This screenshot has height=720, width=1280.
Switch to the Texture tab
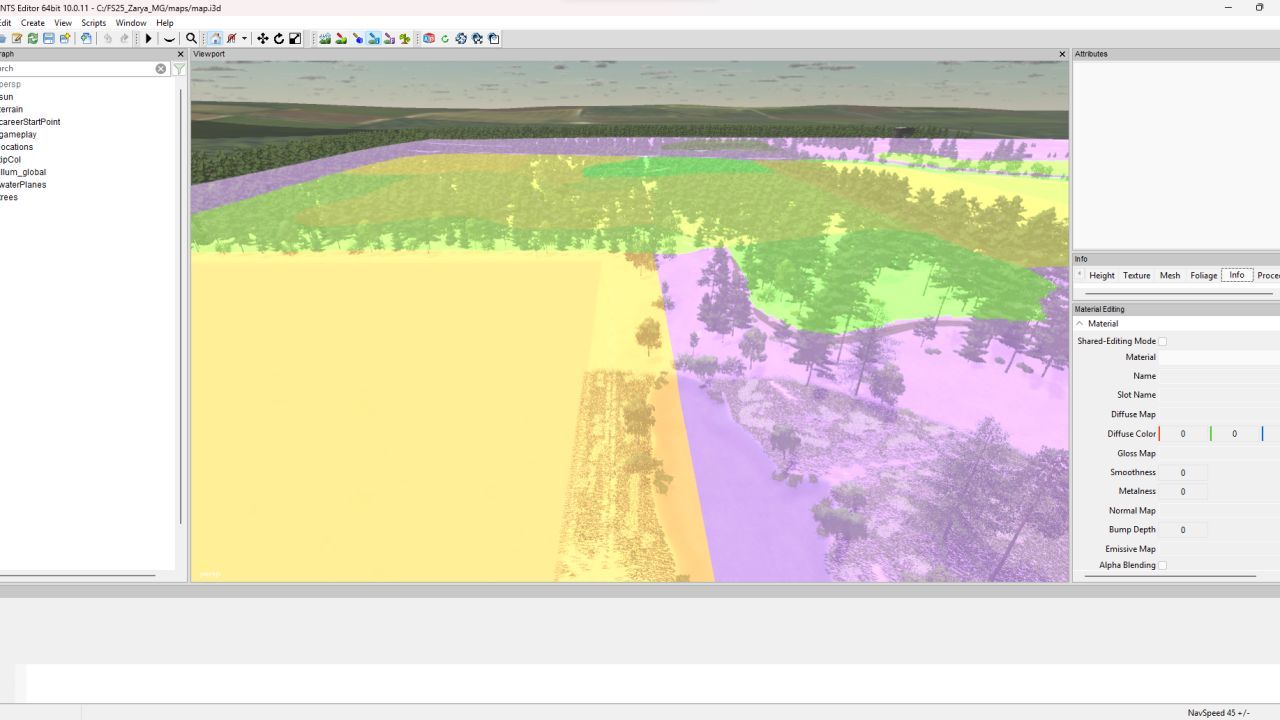click(x=1136, y=275)
